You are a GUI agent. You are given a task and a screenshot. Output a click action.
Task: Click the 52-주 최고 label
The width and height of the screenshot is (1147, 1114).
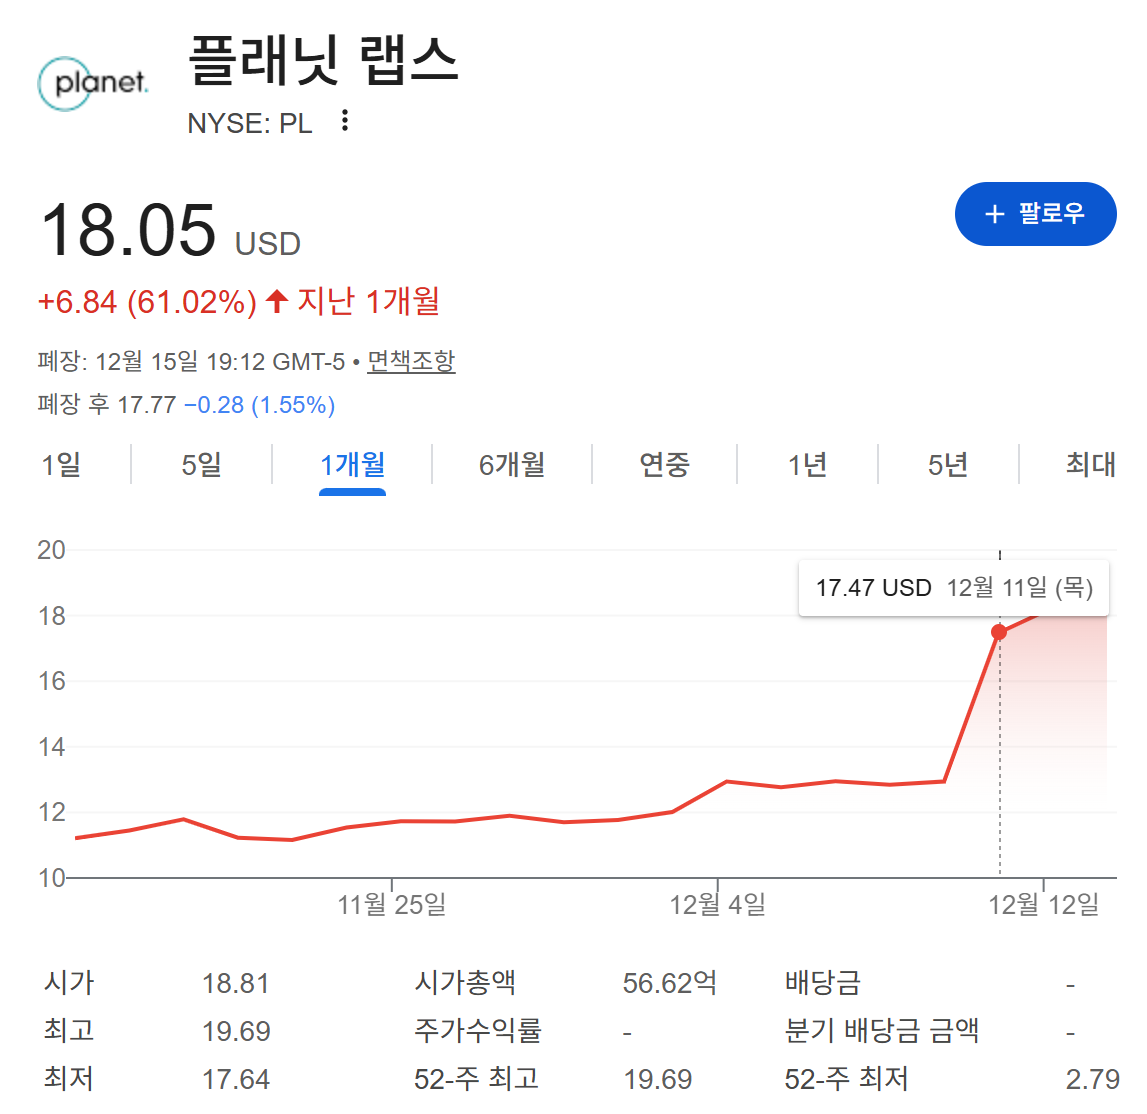tap(476, 1079)
